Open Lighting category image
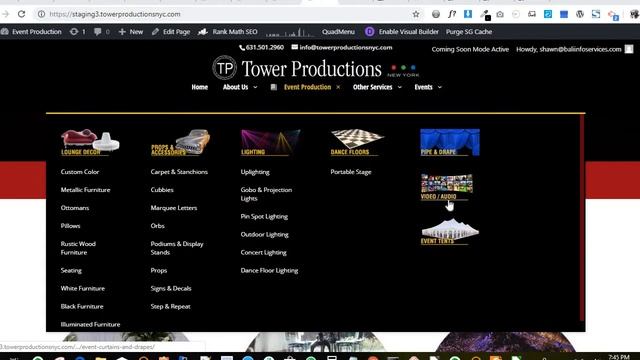This screenshot has height=360, width=640. (x=270, y=142)
